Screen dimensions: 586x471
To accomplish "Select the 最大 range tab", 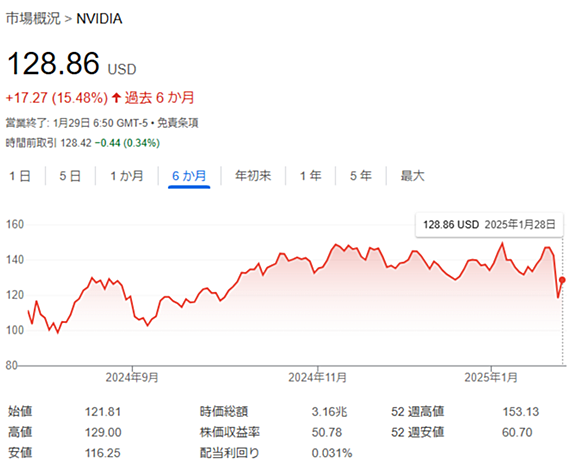I will coord(413,176).
